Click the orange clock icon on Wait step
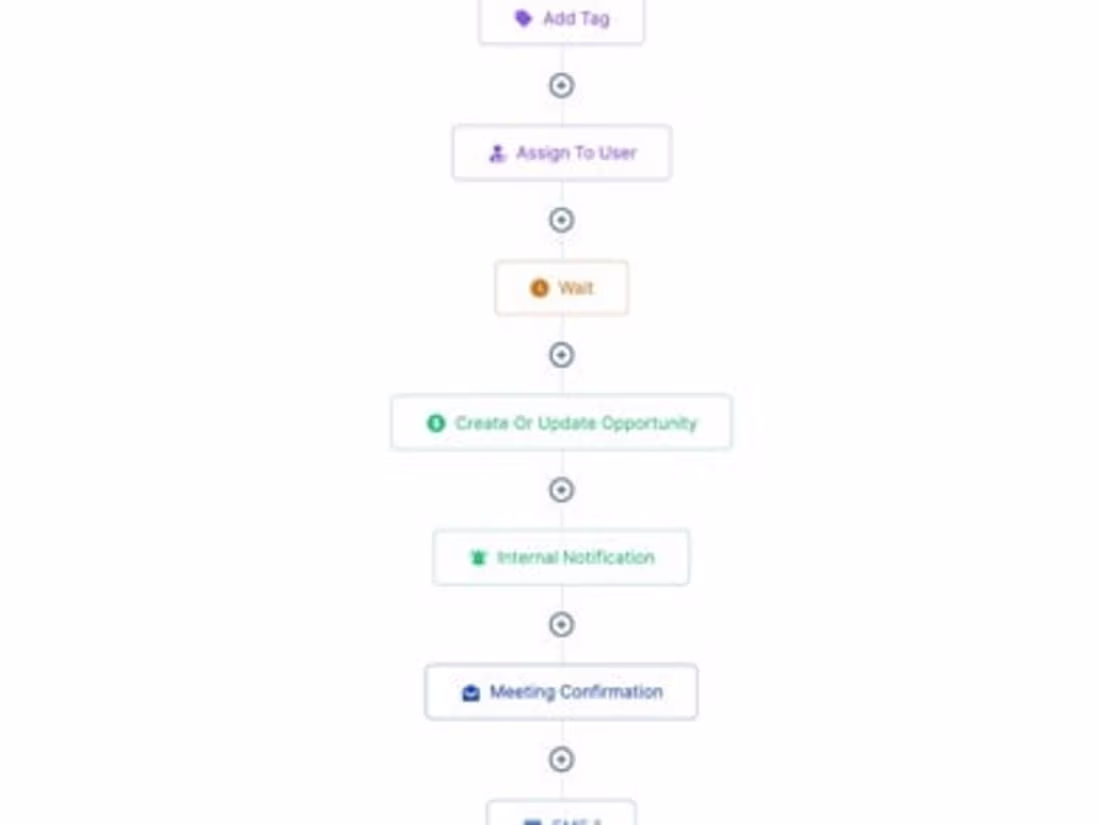1100x825 pixels. point(538,288)
